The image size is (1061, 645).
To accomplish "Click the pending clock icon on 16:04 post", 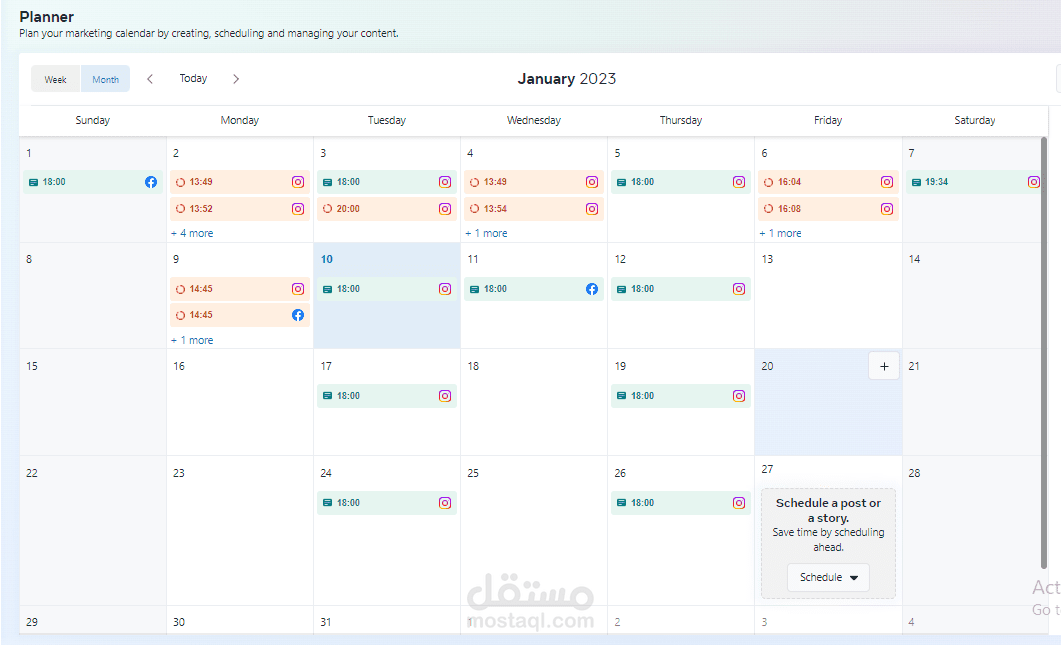I will pyautogui.click(x=768, y=182).
